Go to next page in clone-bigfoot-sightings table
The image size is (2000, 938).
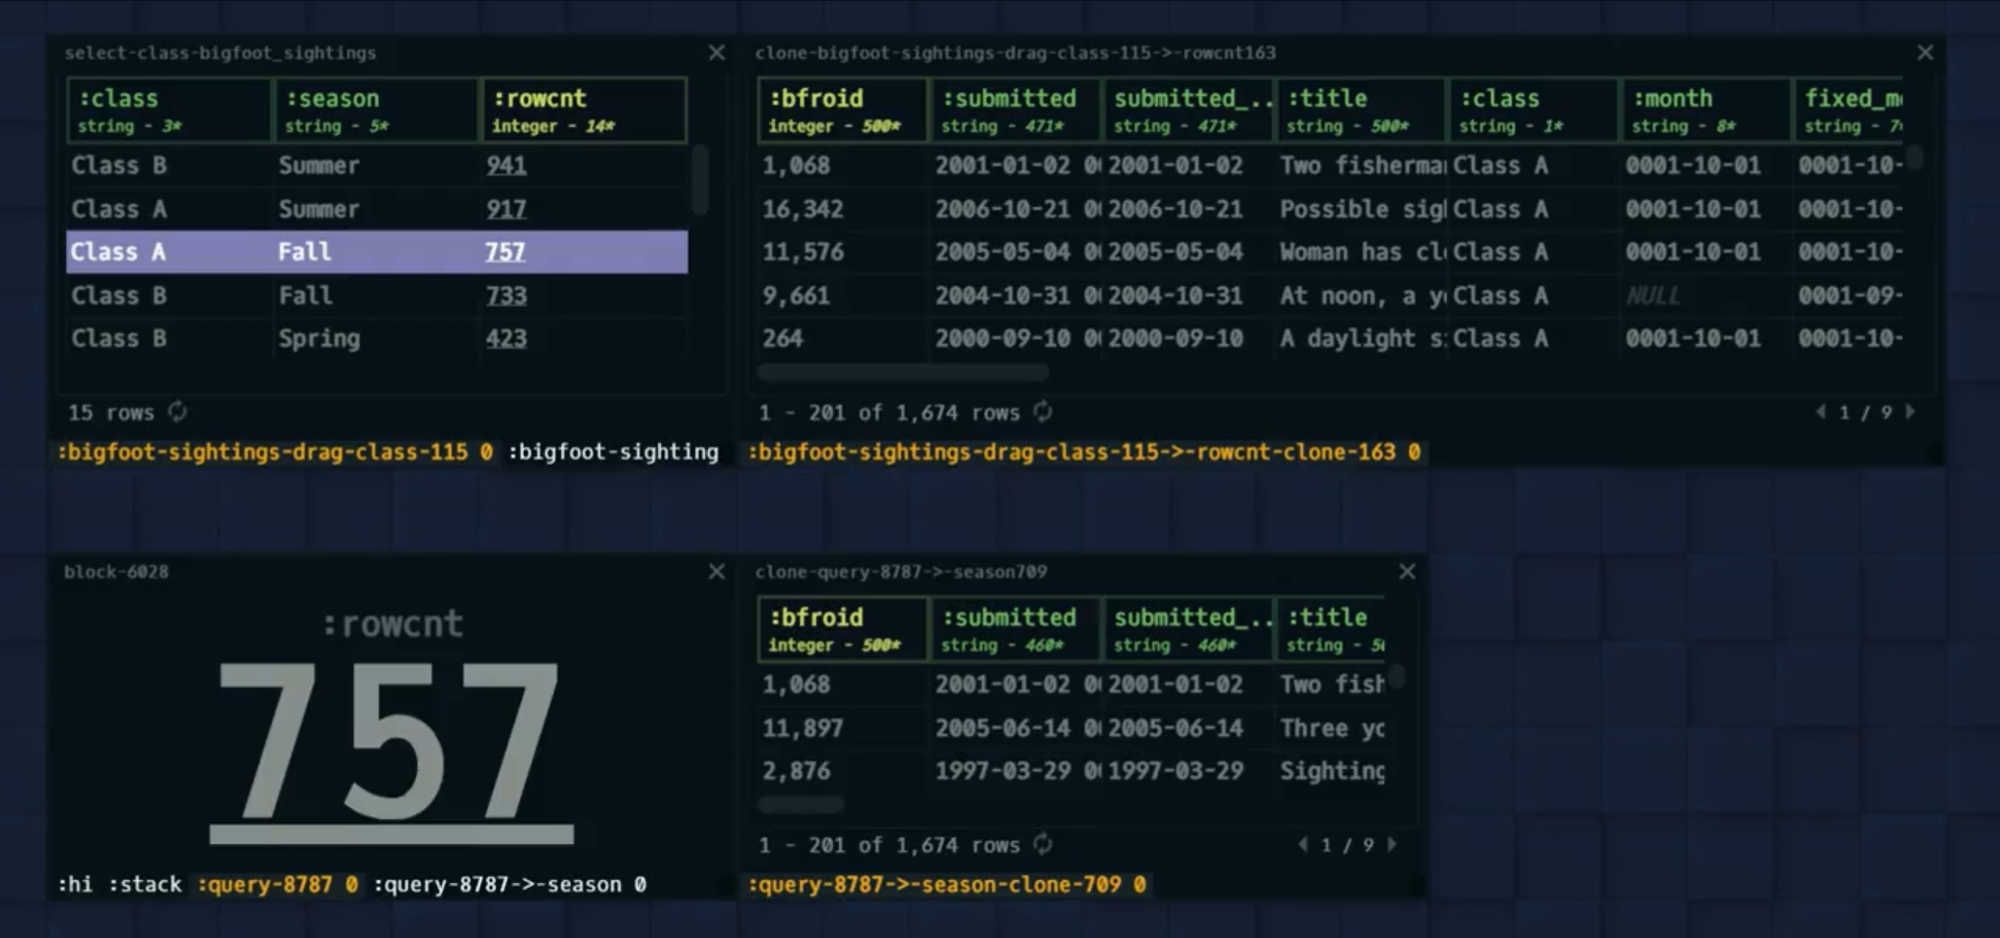[x=1910, y=412]
